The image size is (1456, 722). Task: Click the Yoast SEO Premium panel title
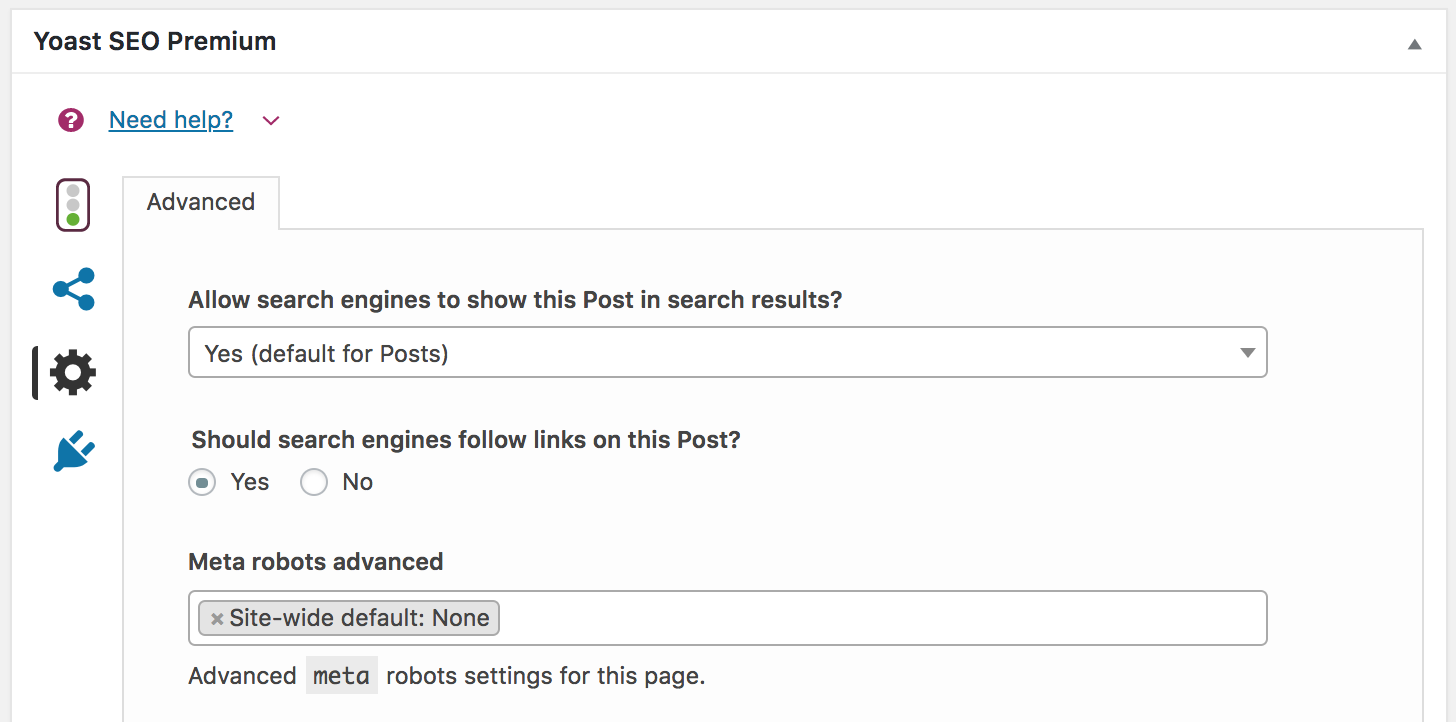(155, 42)
